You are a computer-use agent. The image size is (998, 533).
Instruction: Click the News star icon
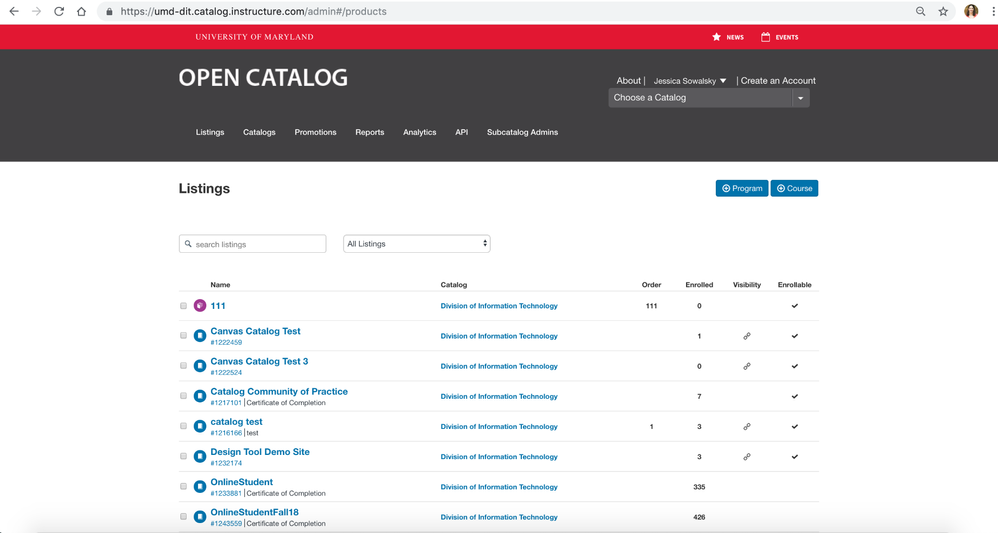point(716,37)
